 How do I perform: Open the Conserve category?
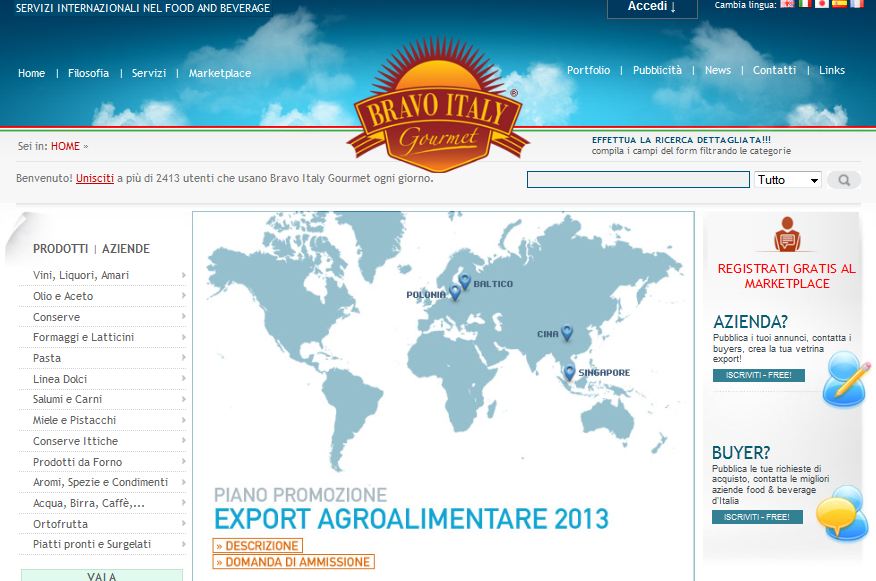click(x=56, y=317)
